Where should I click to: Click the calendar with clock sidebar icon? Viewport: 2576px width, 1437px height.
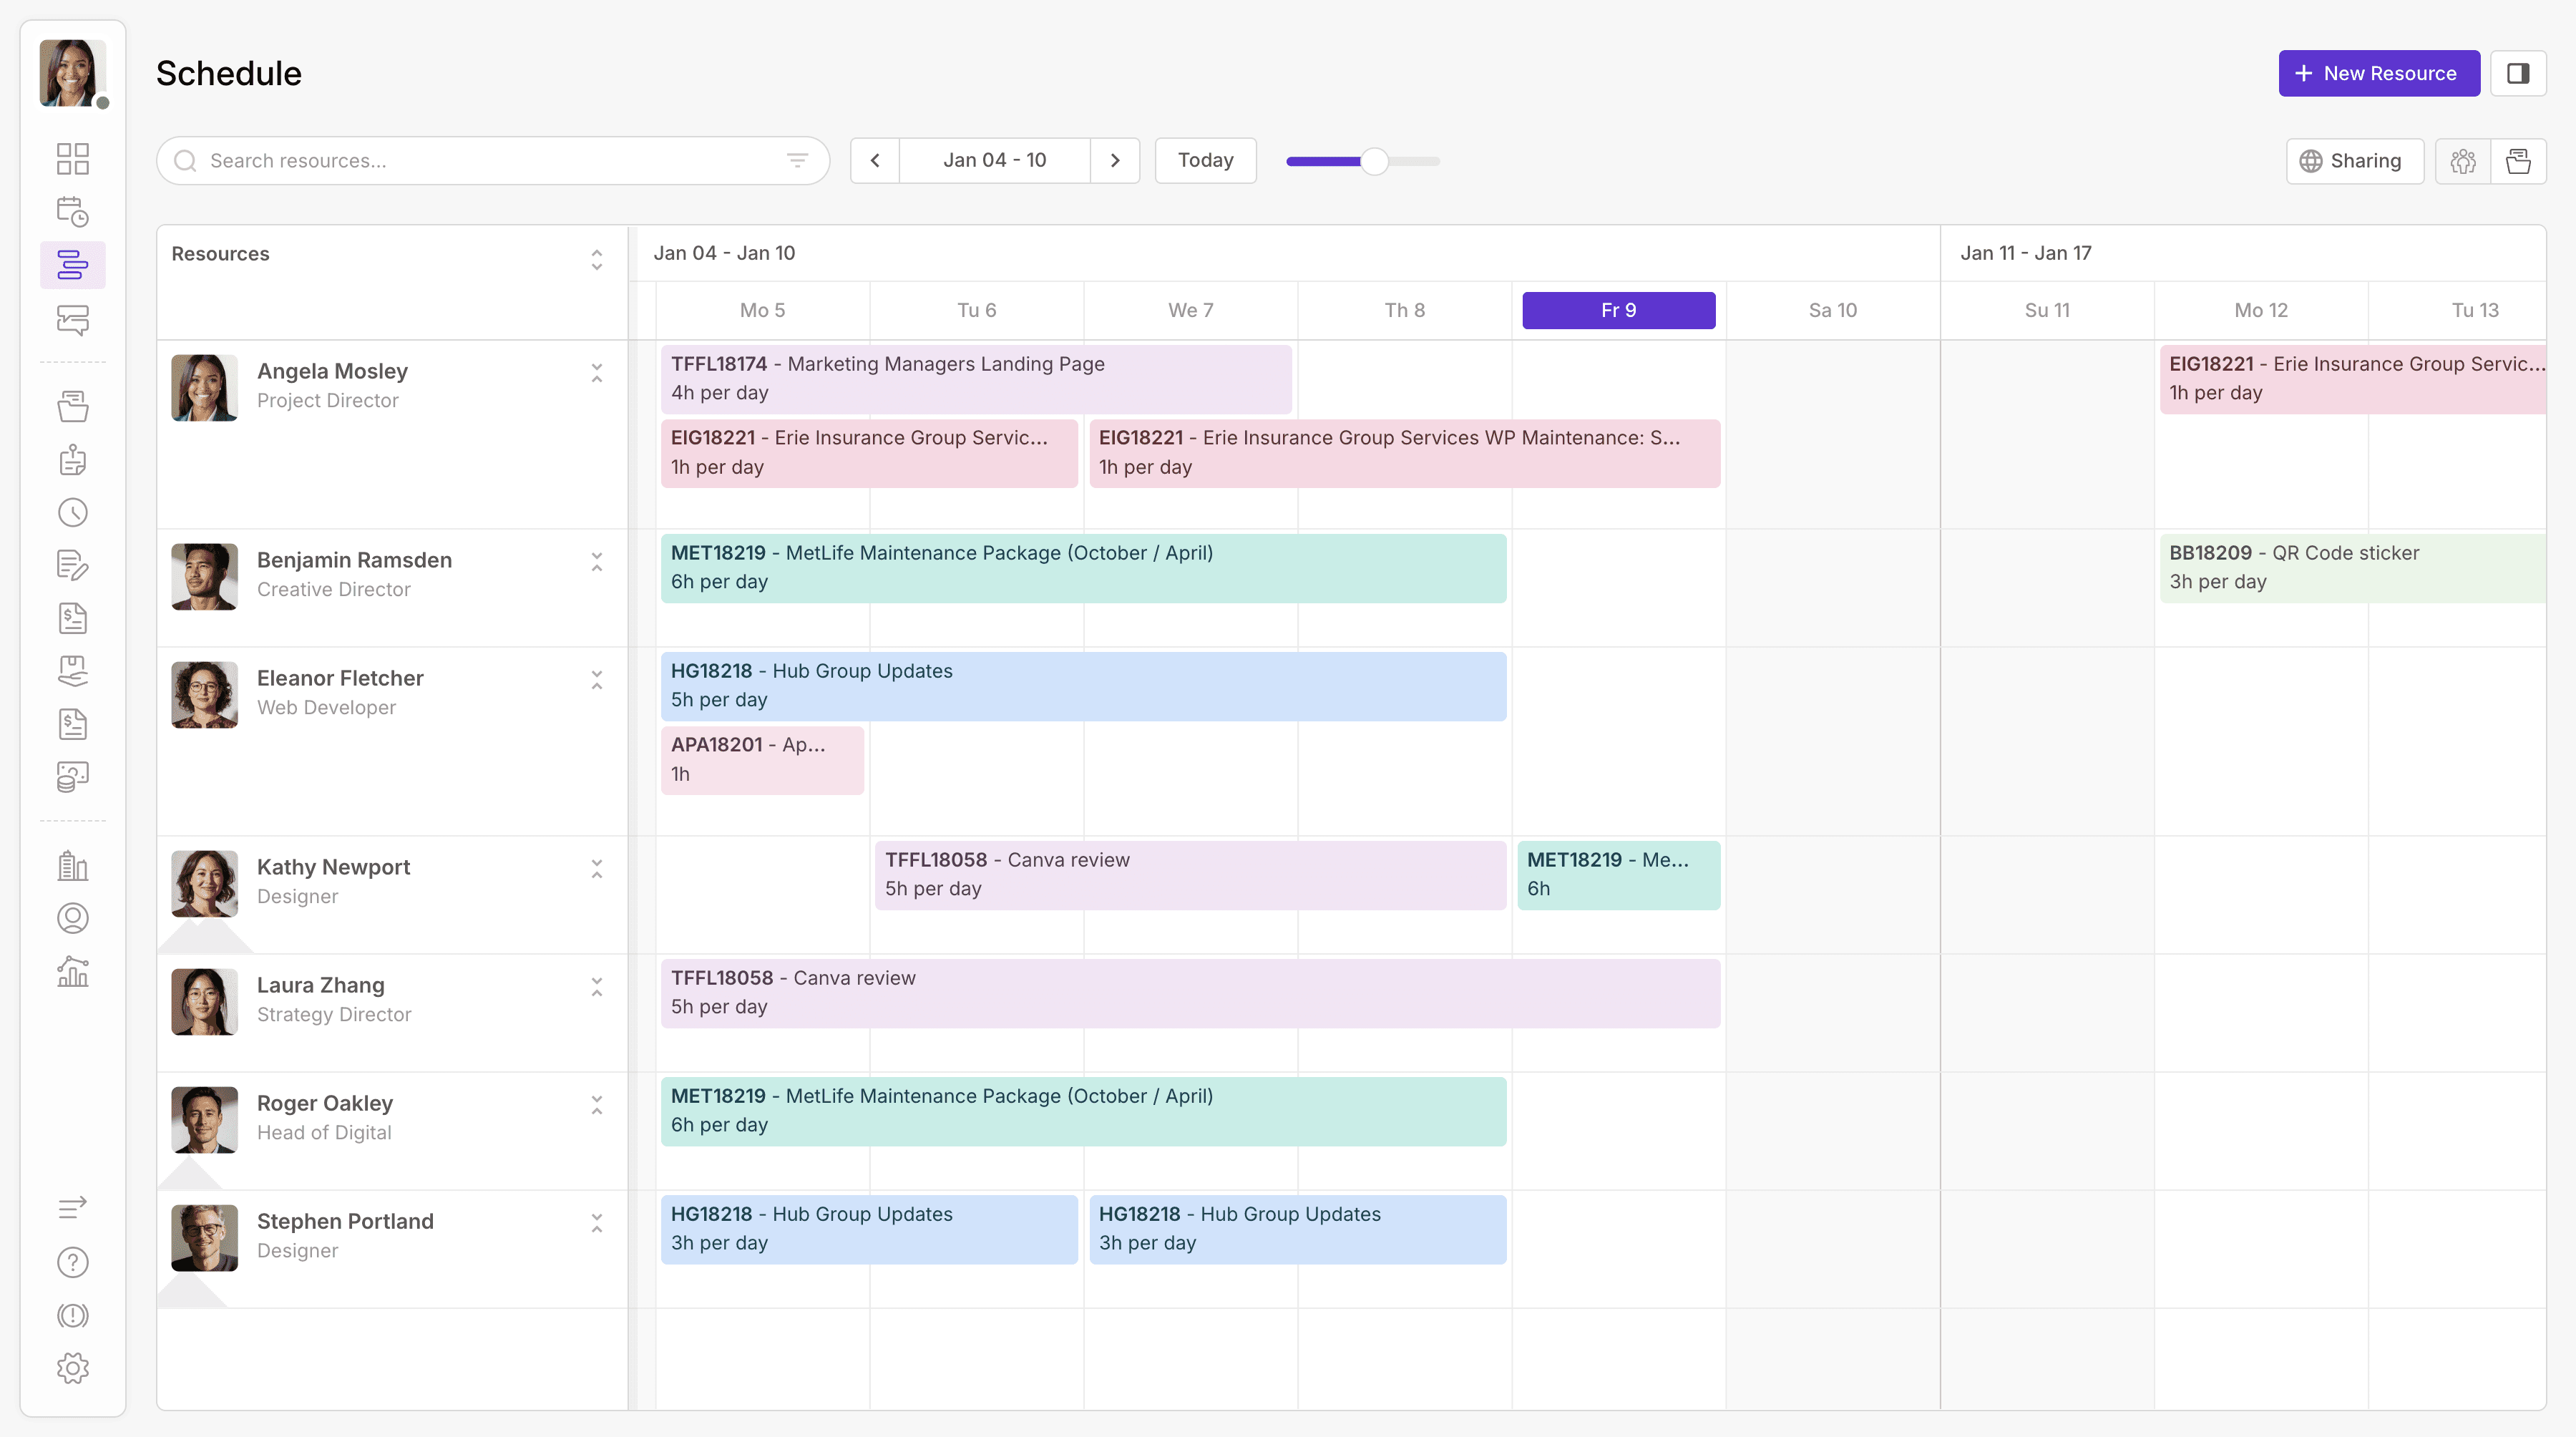tap(72, 212)
